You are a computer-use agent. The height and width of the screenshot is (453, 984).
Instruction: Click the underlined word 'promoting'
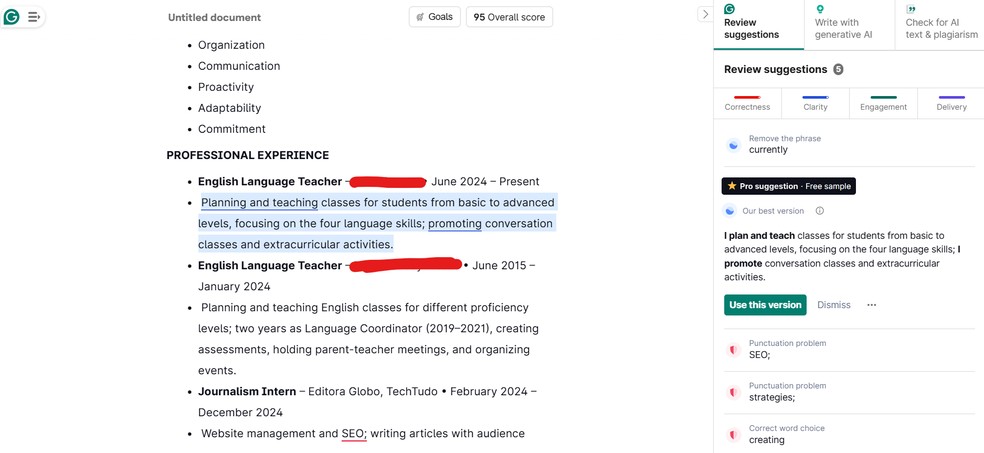point(455,223)
